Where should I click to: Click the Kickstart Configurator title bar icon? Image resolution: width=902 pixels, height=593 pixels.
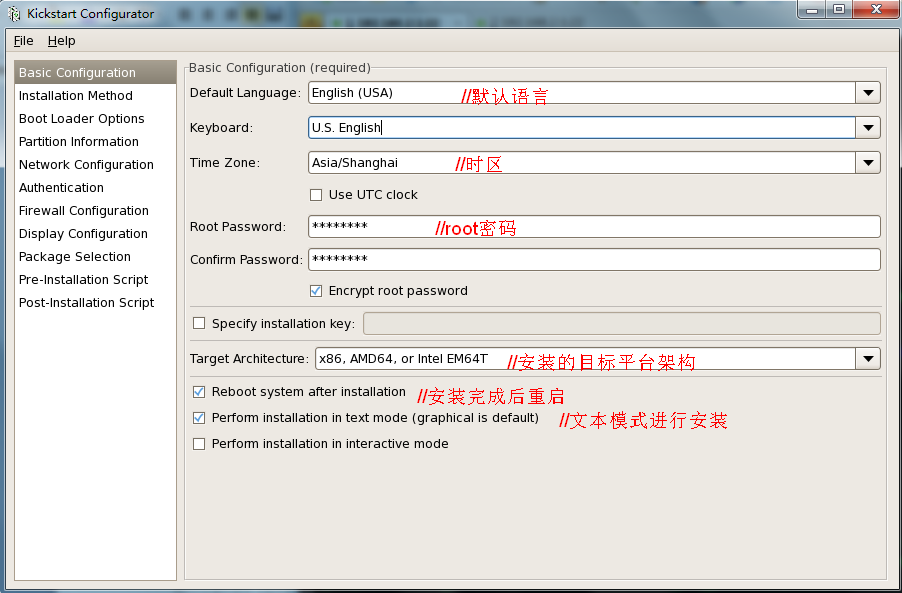point(14,13)
